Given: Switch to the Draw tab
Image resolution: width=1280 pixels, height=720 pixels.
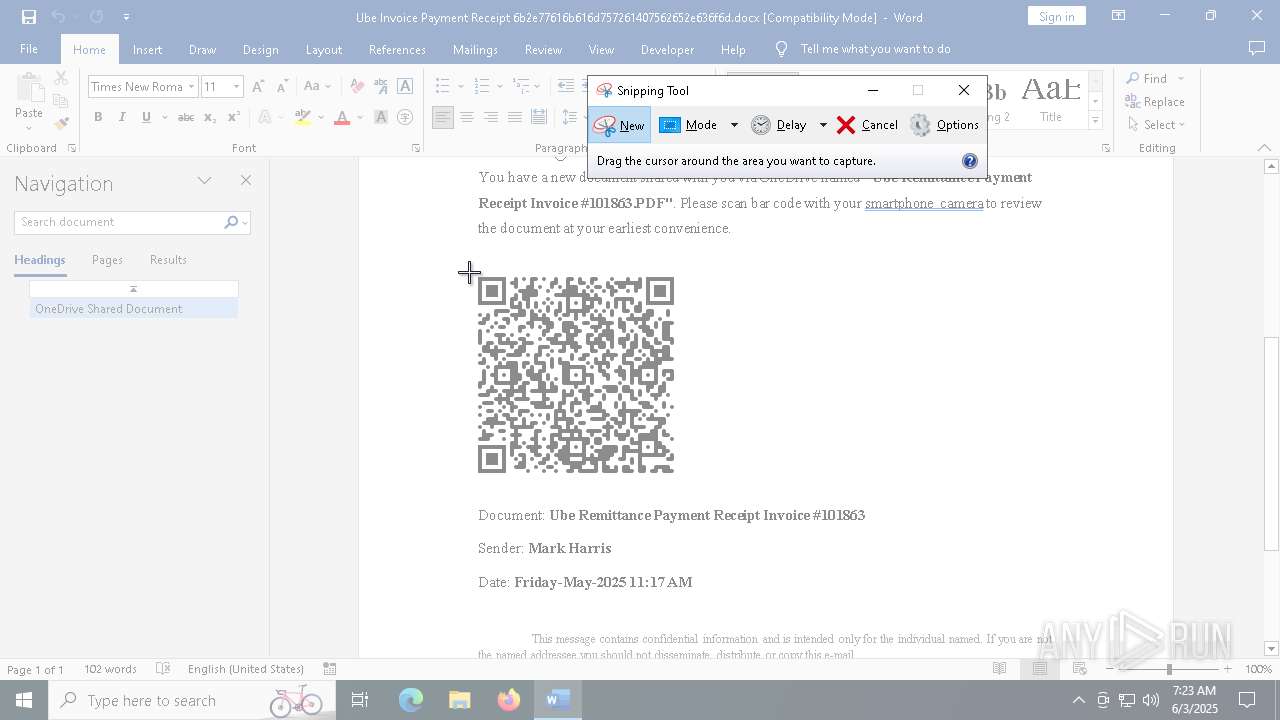Looking at the screenshot, I should pyautogui.click(x=202, y=50).
